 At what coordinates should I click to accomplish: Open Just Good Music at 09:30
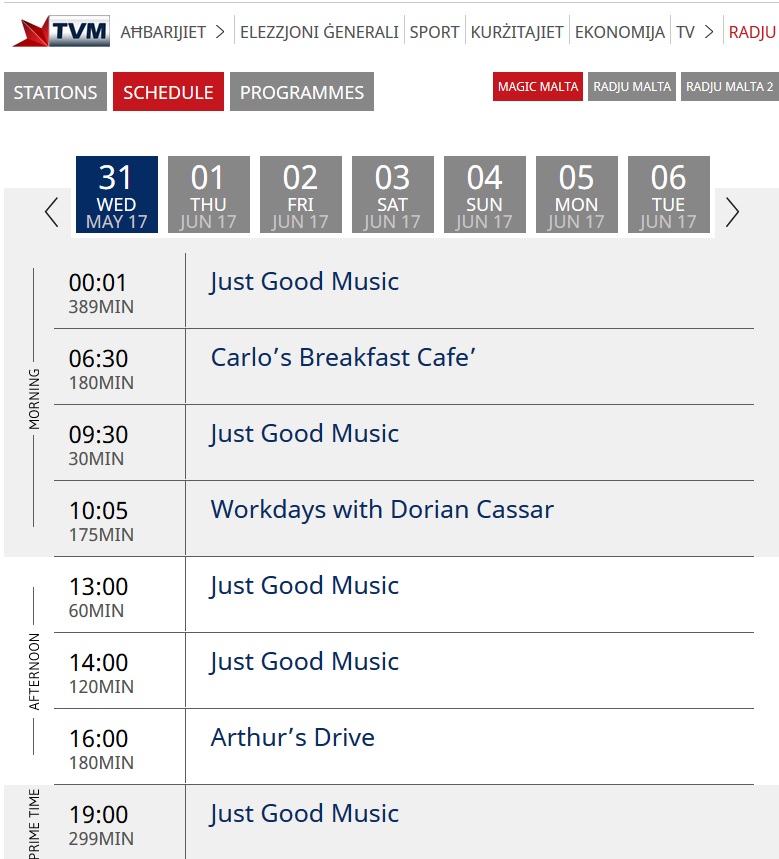click(305, 434)
